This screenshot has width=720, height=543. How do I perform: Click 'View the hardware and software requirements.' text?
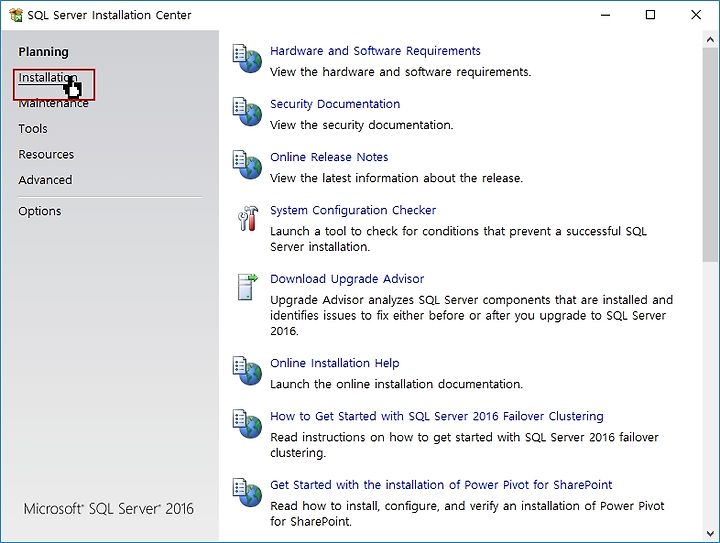pos(400,72)
